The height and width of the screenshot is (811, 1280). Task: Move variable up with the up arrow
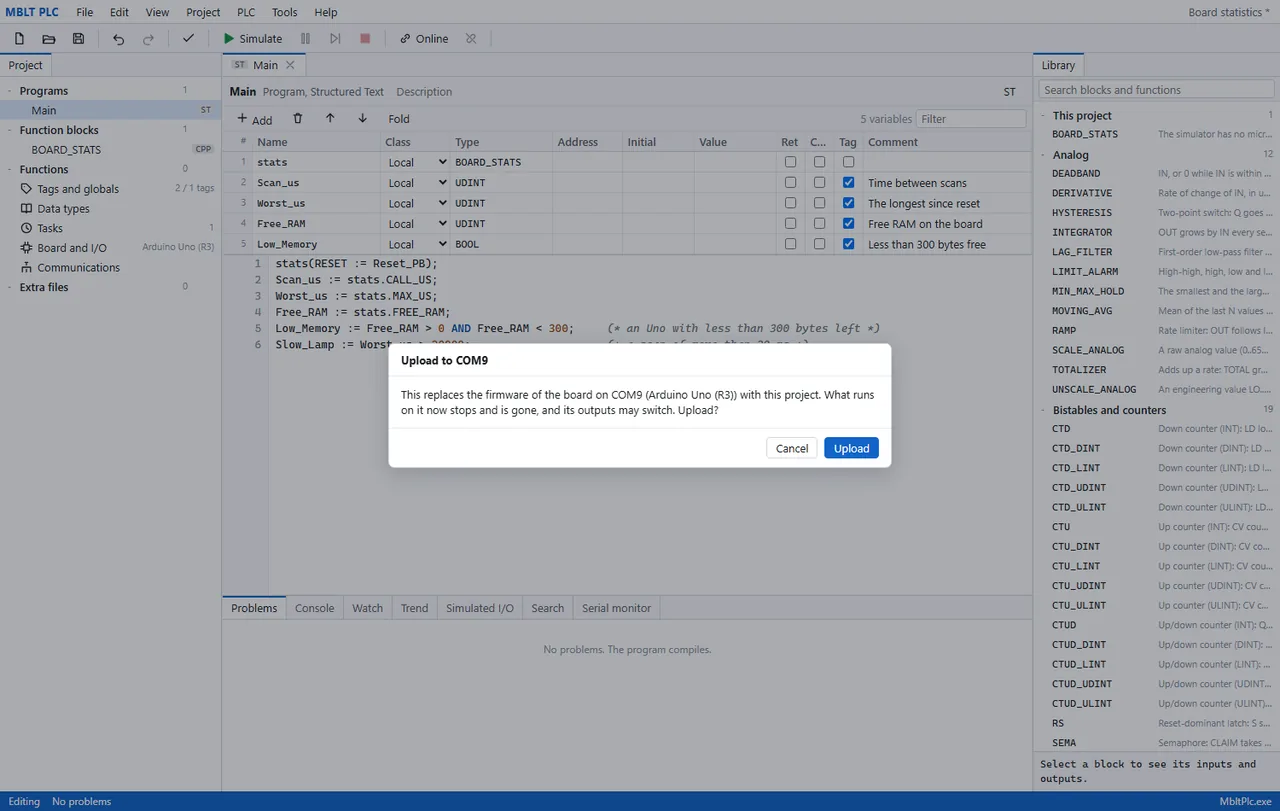click(x=330, y=118)
